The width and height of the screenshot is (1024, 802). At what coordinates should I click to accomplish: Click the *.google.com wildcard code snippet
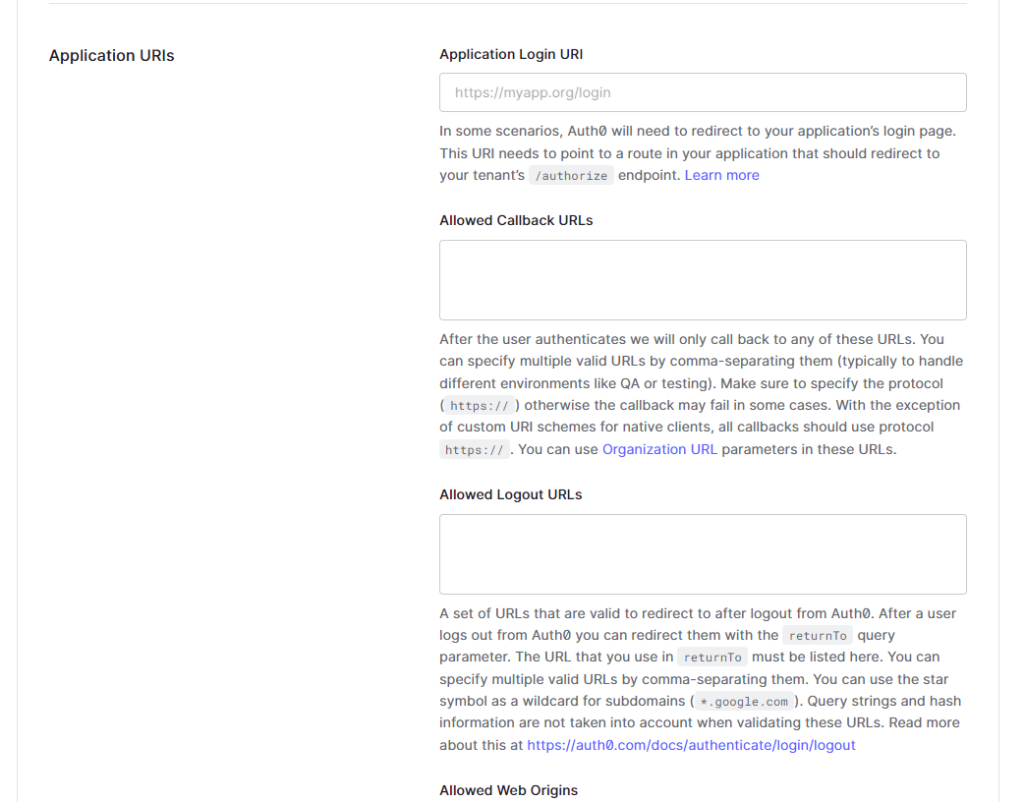tap(744, 701)
